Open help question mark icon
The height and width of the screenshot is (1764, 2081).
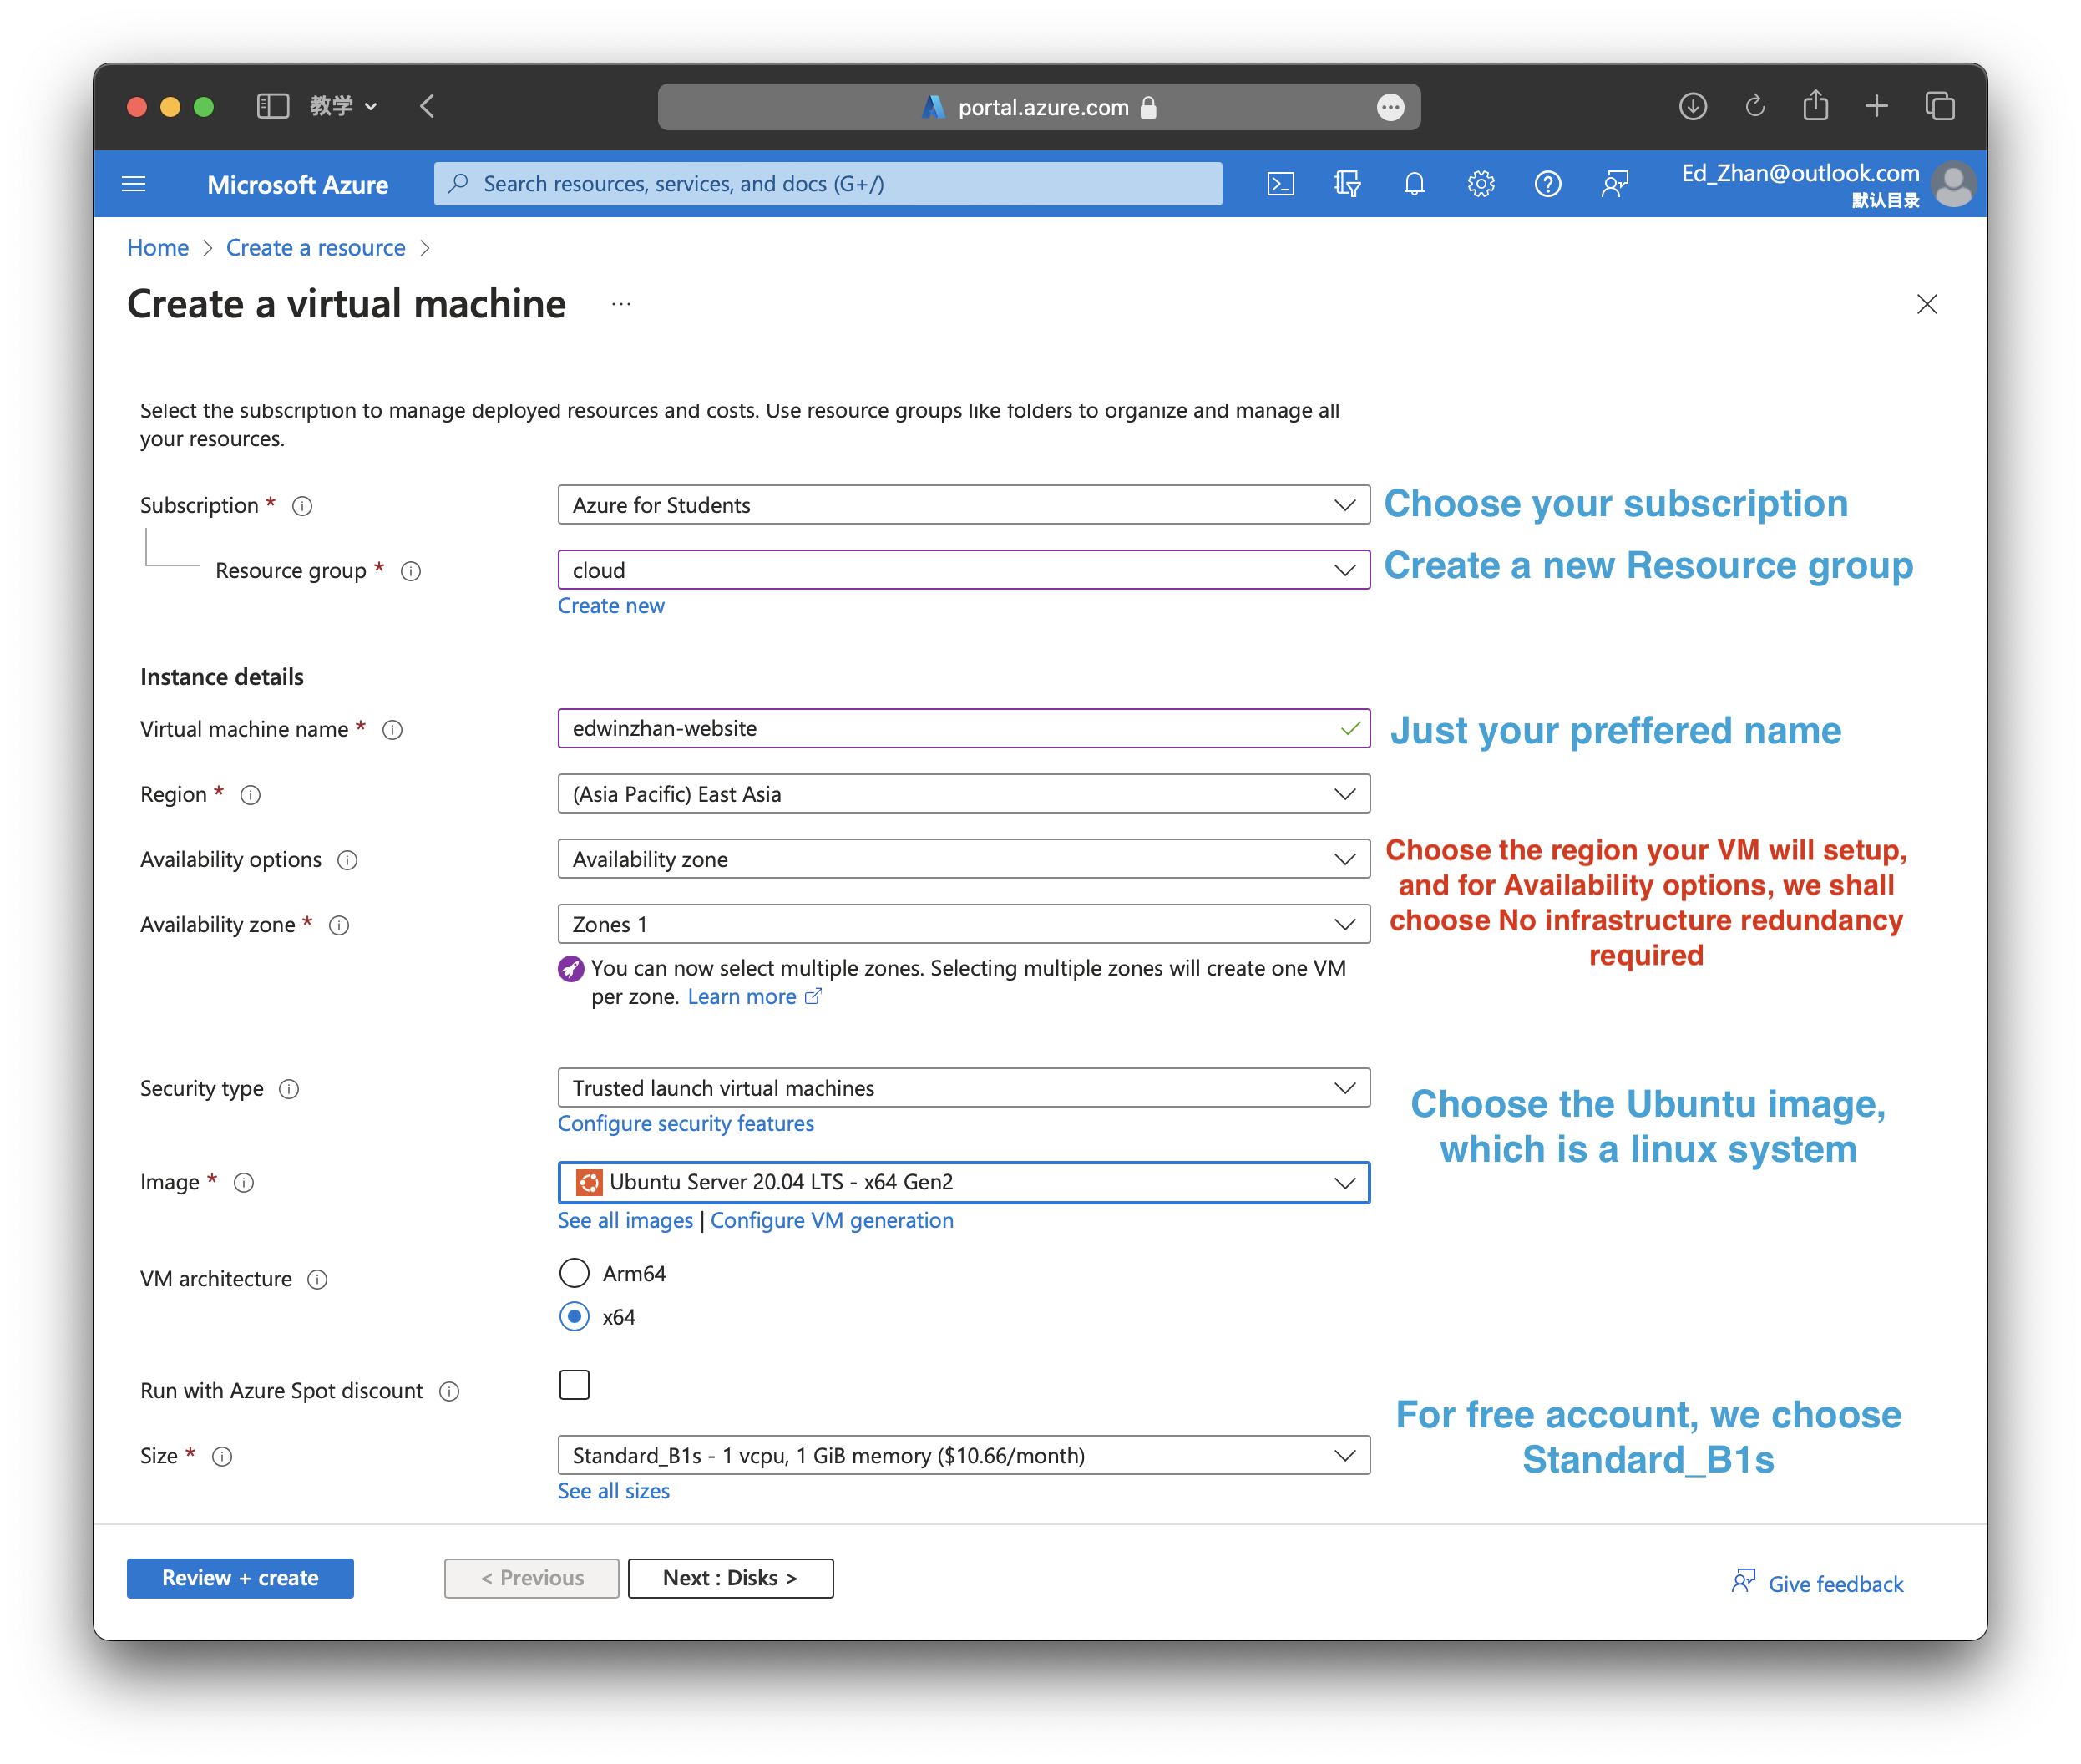click(x=1548, y=184)
